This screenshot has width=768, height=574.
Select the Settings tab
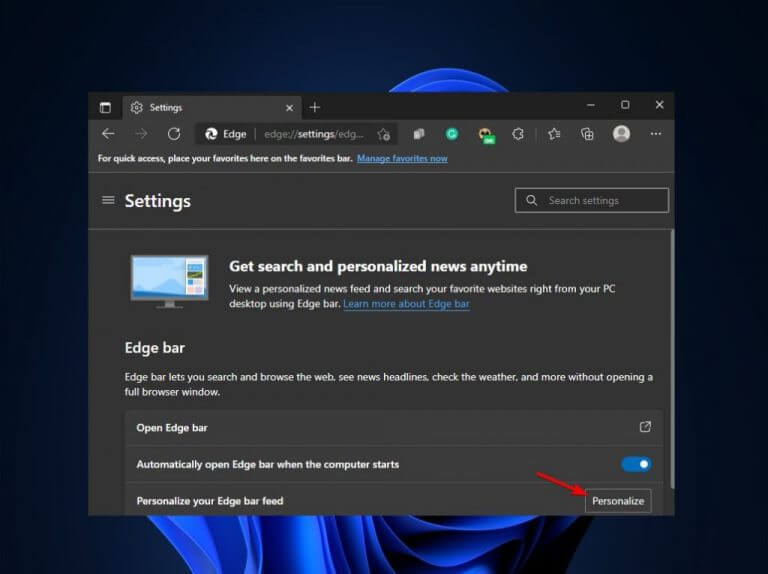212,107
